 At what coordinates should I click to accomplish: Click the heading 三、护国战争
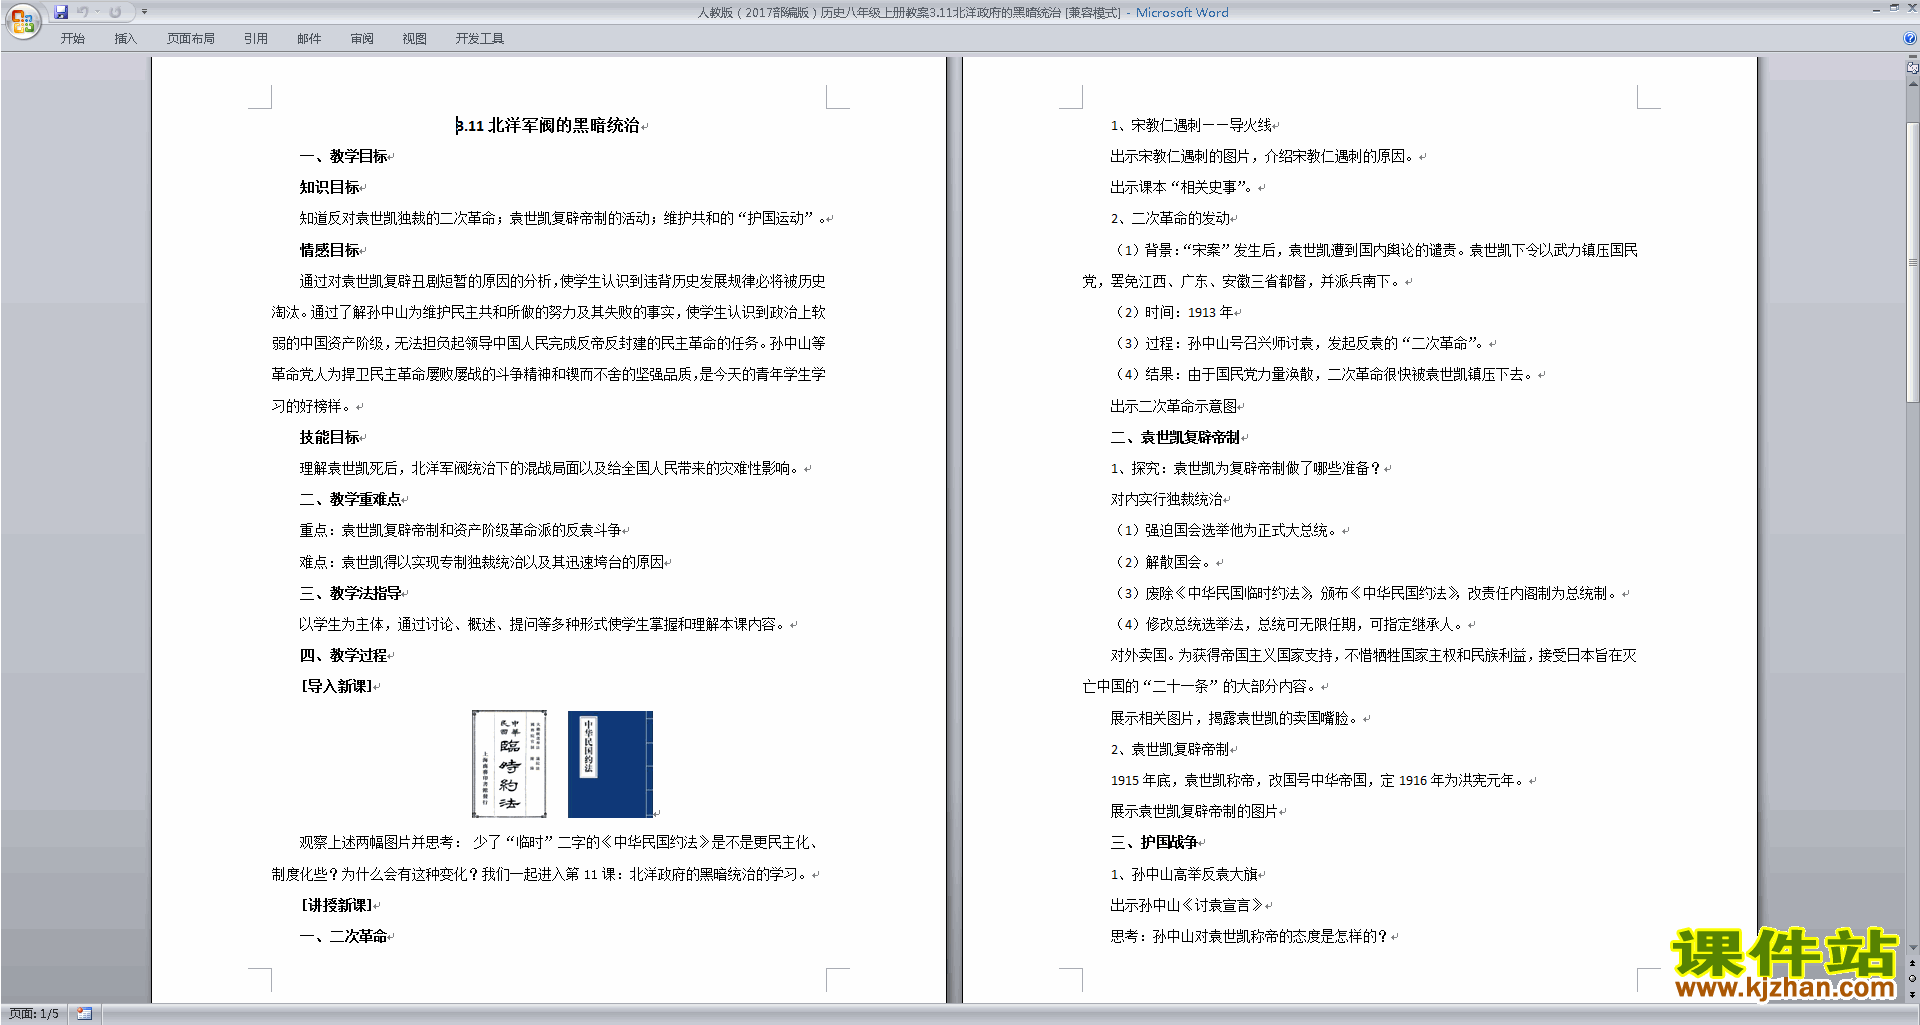coord(1154,842)
